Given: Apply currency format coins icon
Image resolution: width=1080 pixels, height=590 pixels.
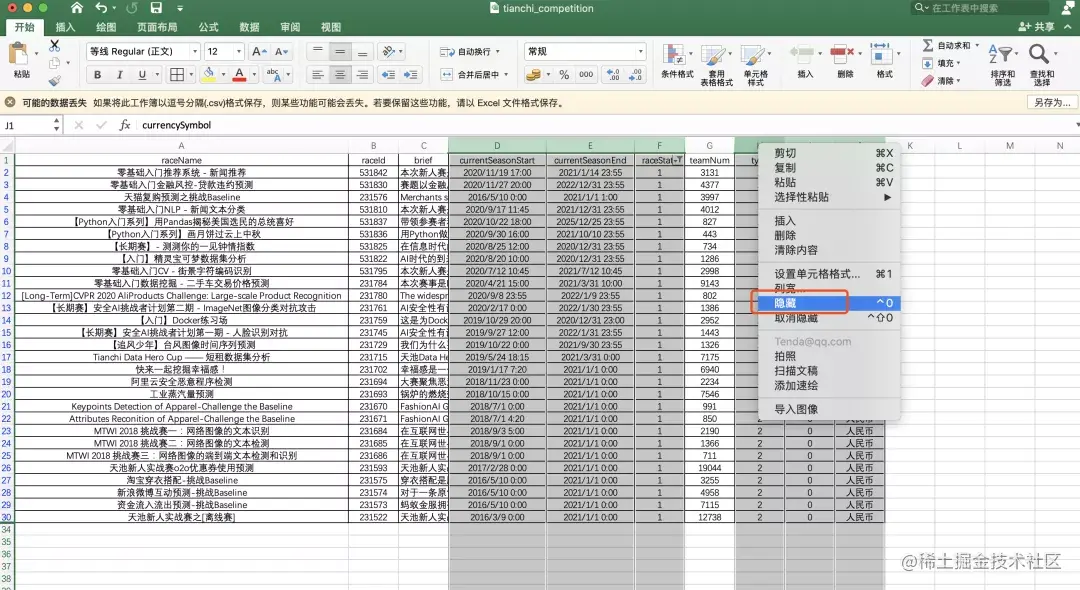Looking at the screenshot, I should click(533, 74).
